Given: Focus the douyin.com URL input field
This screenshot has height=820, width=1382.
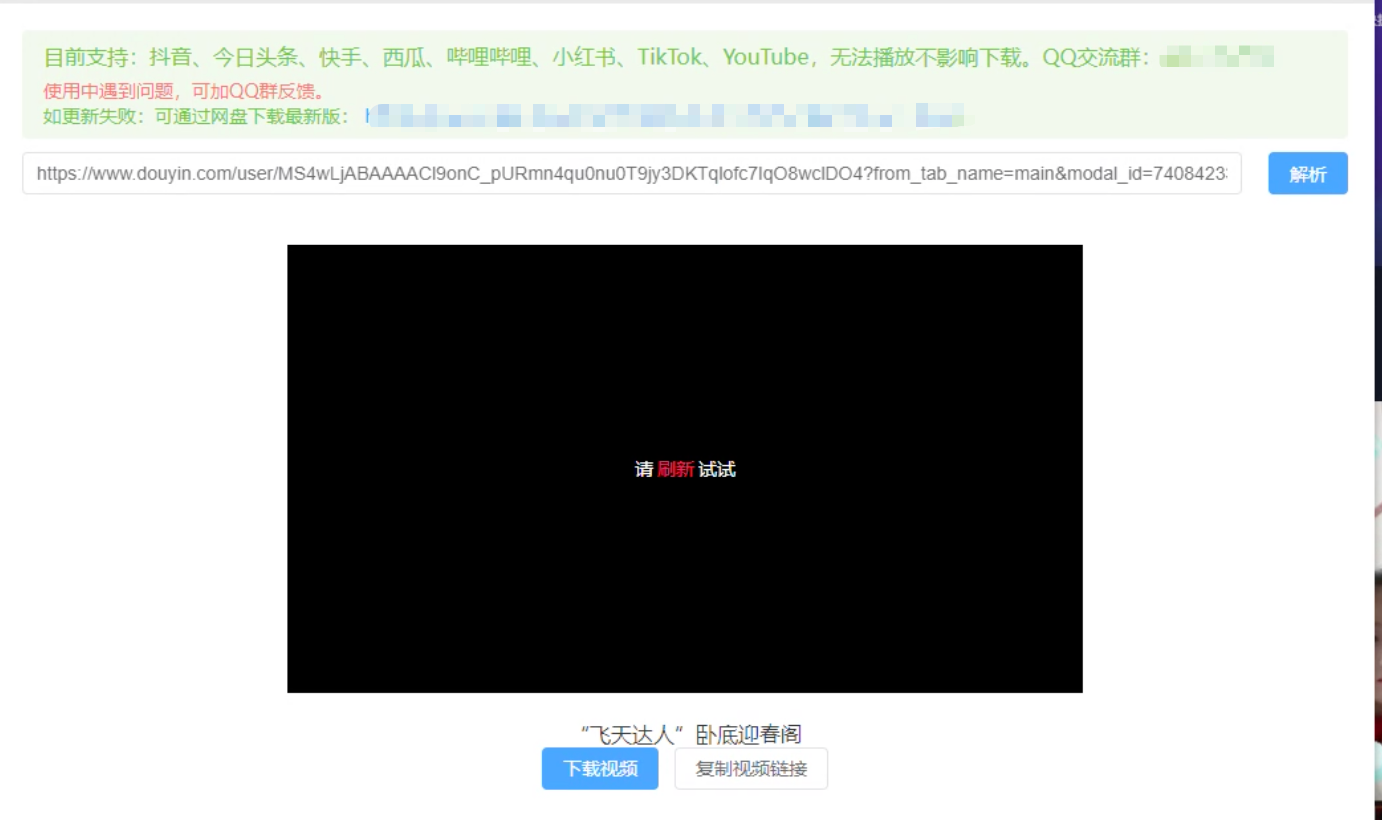Looking at the screenshot, I should point(631,174).
